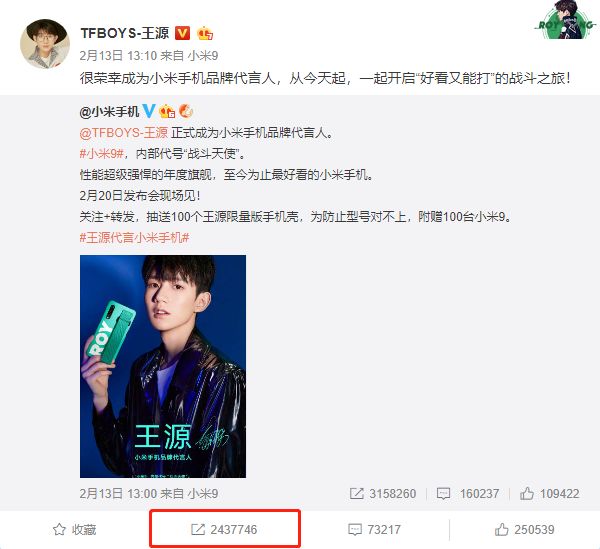Click the original post timestamp 2月13日 13:00
This screenshot has height=549, width=600.
119,494
